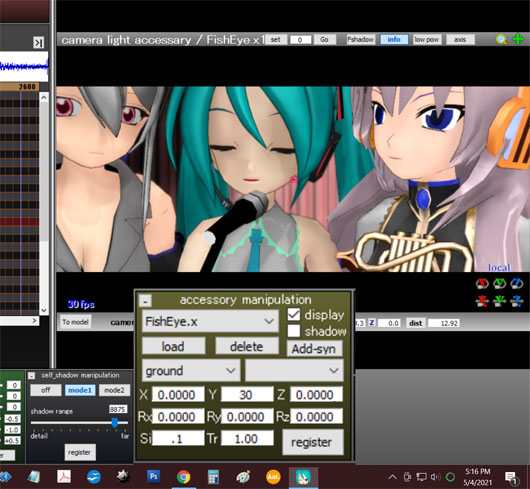
Task: Open Paint palette app in taskbar
Action: pos(243,477)
